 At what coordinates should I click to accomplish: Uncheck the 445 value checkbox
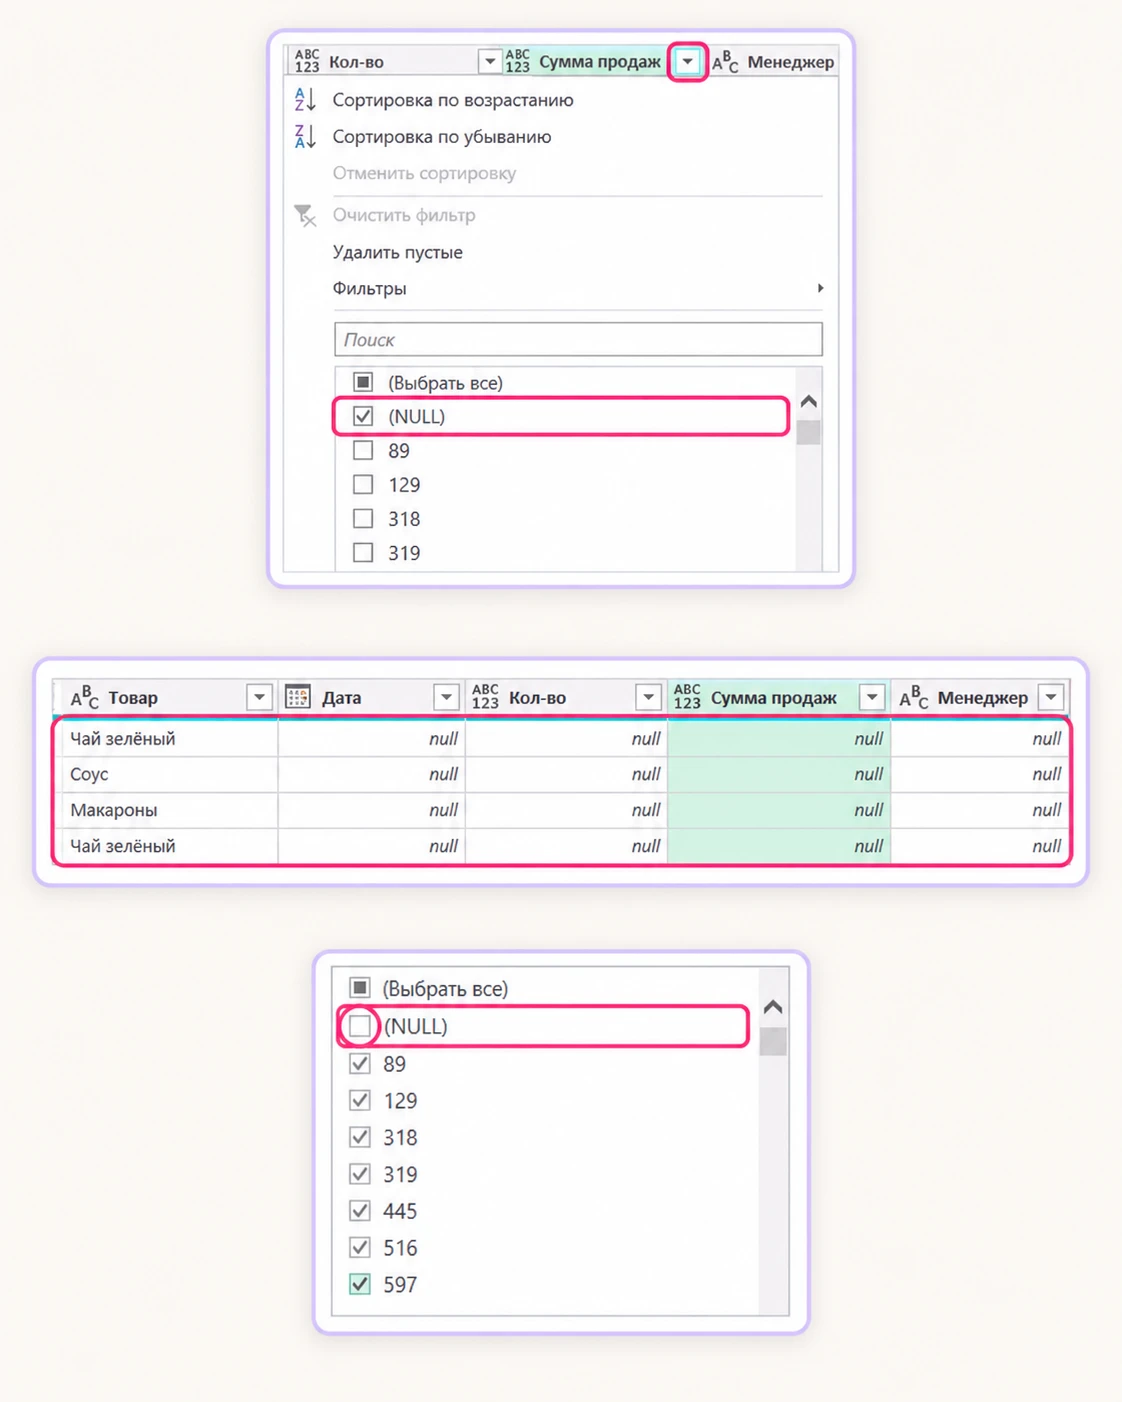(x=360, y=1210)
